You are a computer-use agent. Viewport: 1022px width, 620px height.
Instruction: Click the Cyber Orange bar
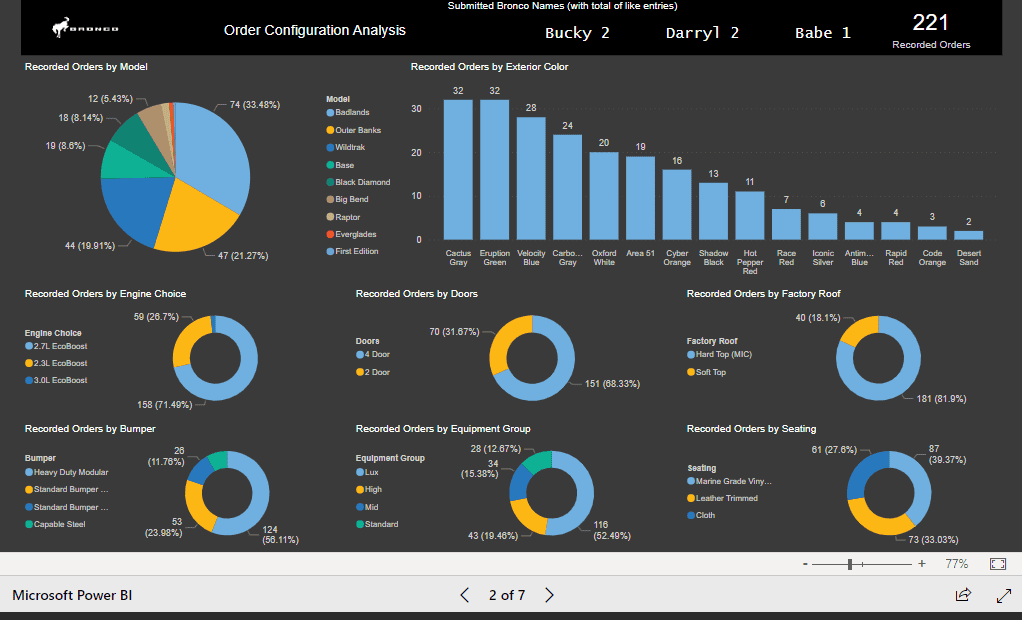point(677,204)
